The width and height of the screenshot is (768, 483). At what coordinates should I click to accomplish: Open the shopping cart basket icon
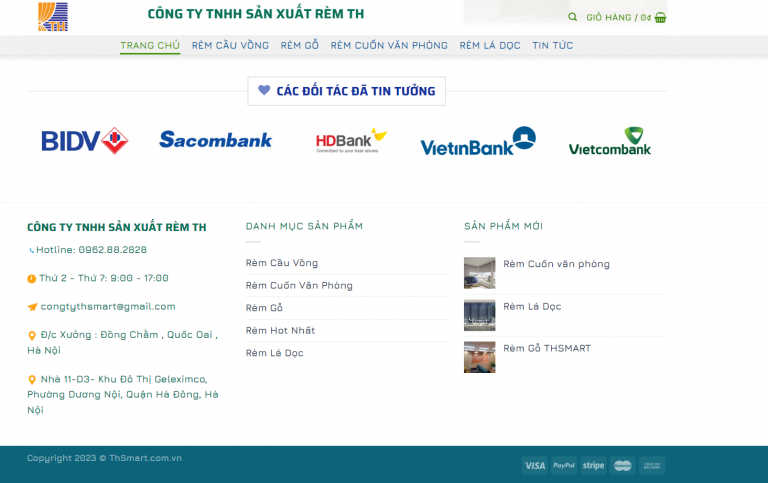tap(660, 18)
